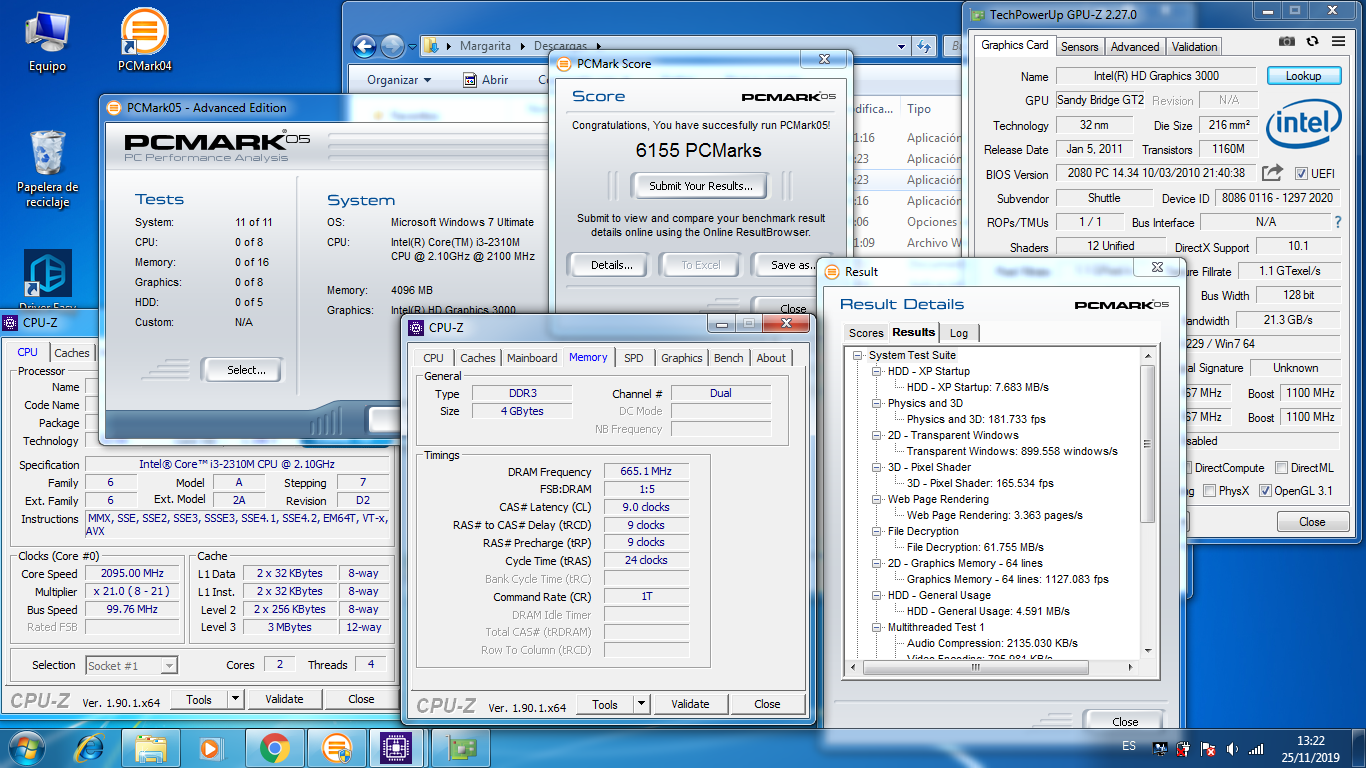Collapse the Web Page Rendering node
Viewport: 1366px width, 768px height.
877,499
